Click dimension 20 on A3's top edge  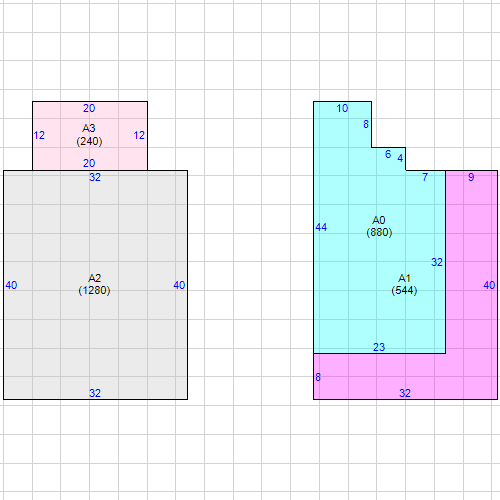click(x=89, y=108)
